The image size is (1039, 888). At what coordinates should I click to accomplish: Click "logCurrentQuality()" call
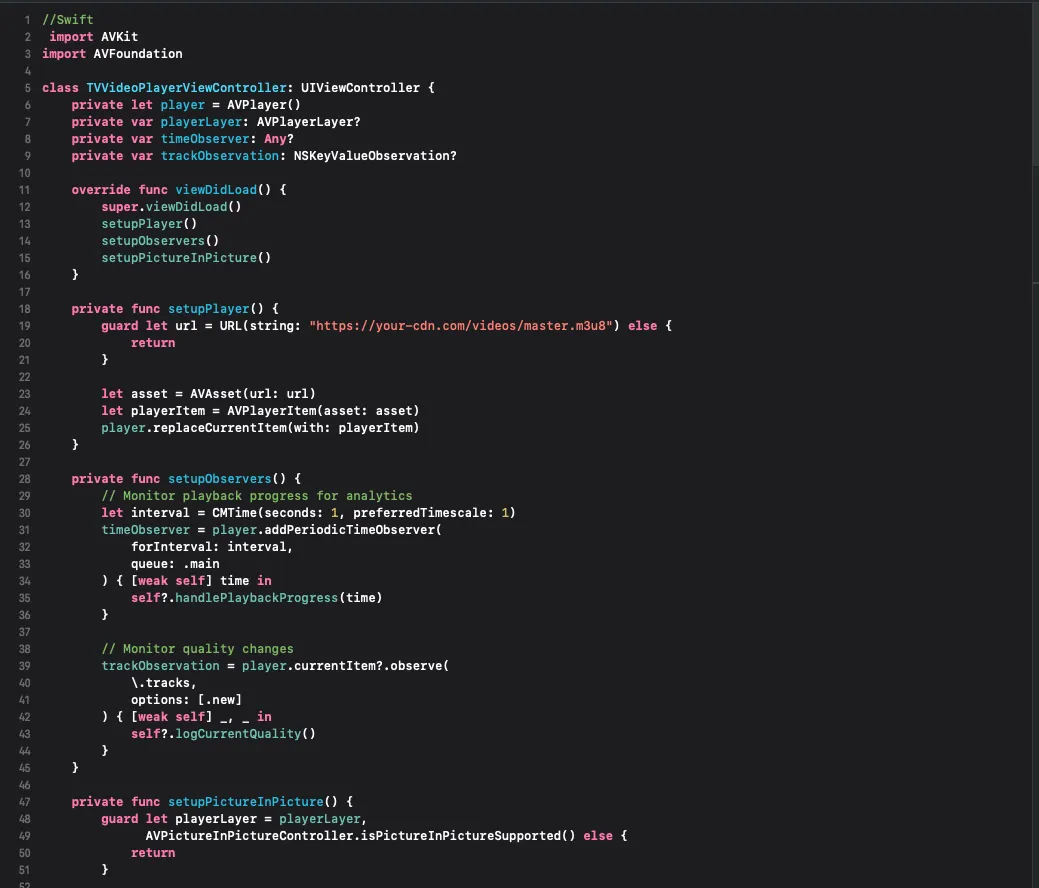click(x=245, y=734)
